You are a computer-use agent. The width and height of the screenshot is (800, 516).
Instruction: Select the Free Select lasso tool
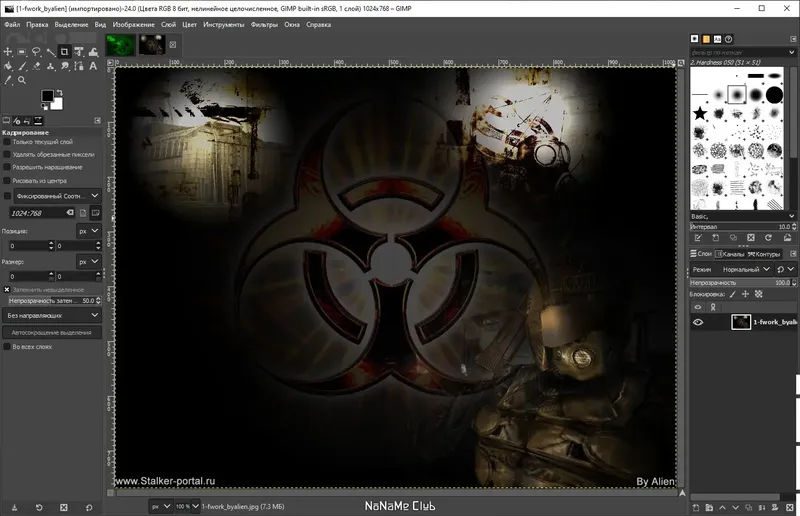[x=36, y=52]
